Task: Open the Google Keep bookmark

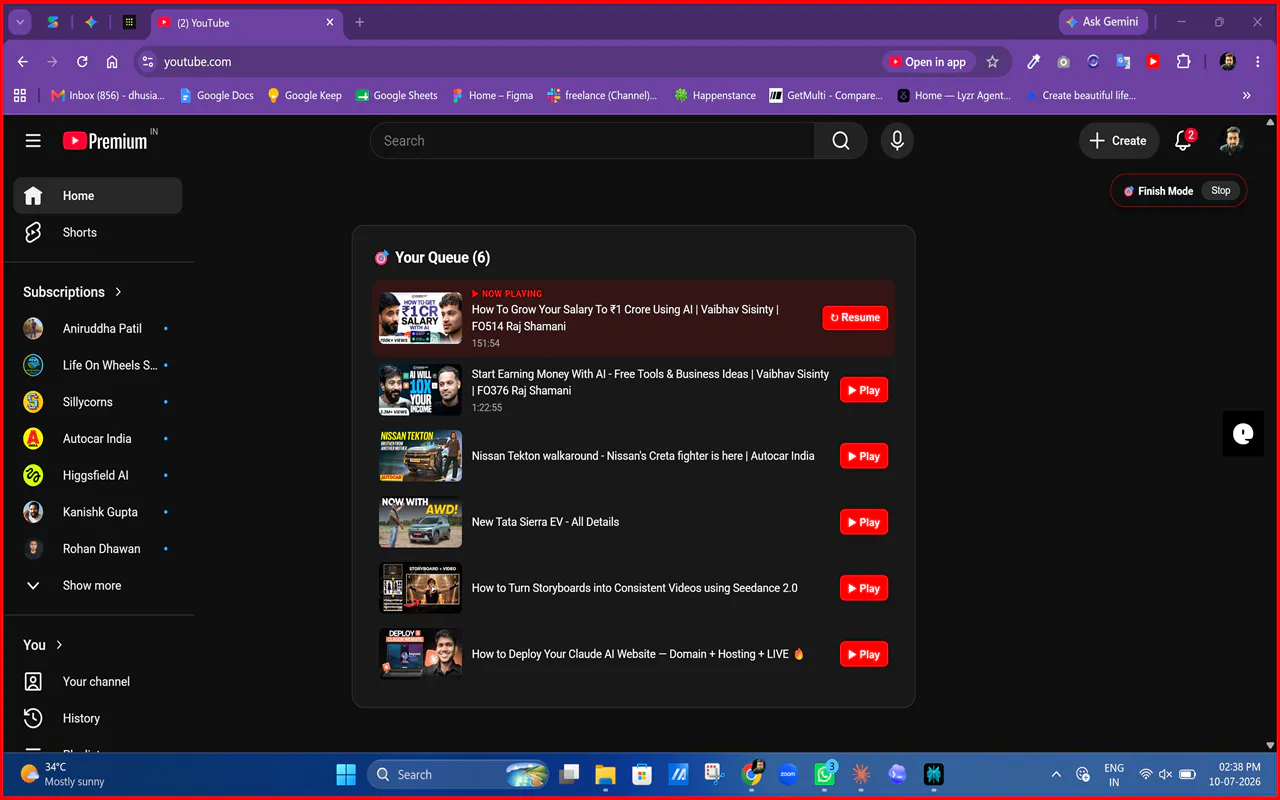Action: point(304,96)
